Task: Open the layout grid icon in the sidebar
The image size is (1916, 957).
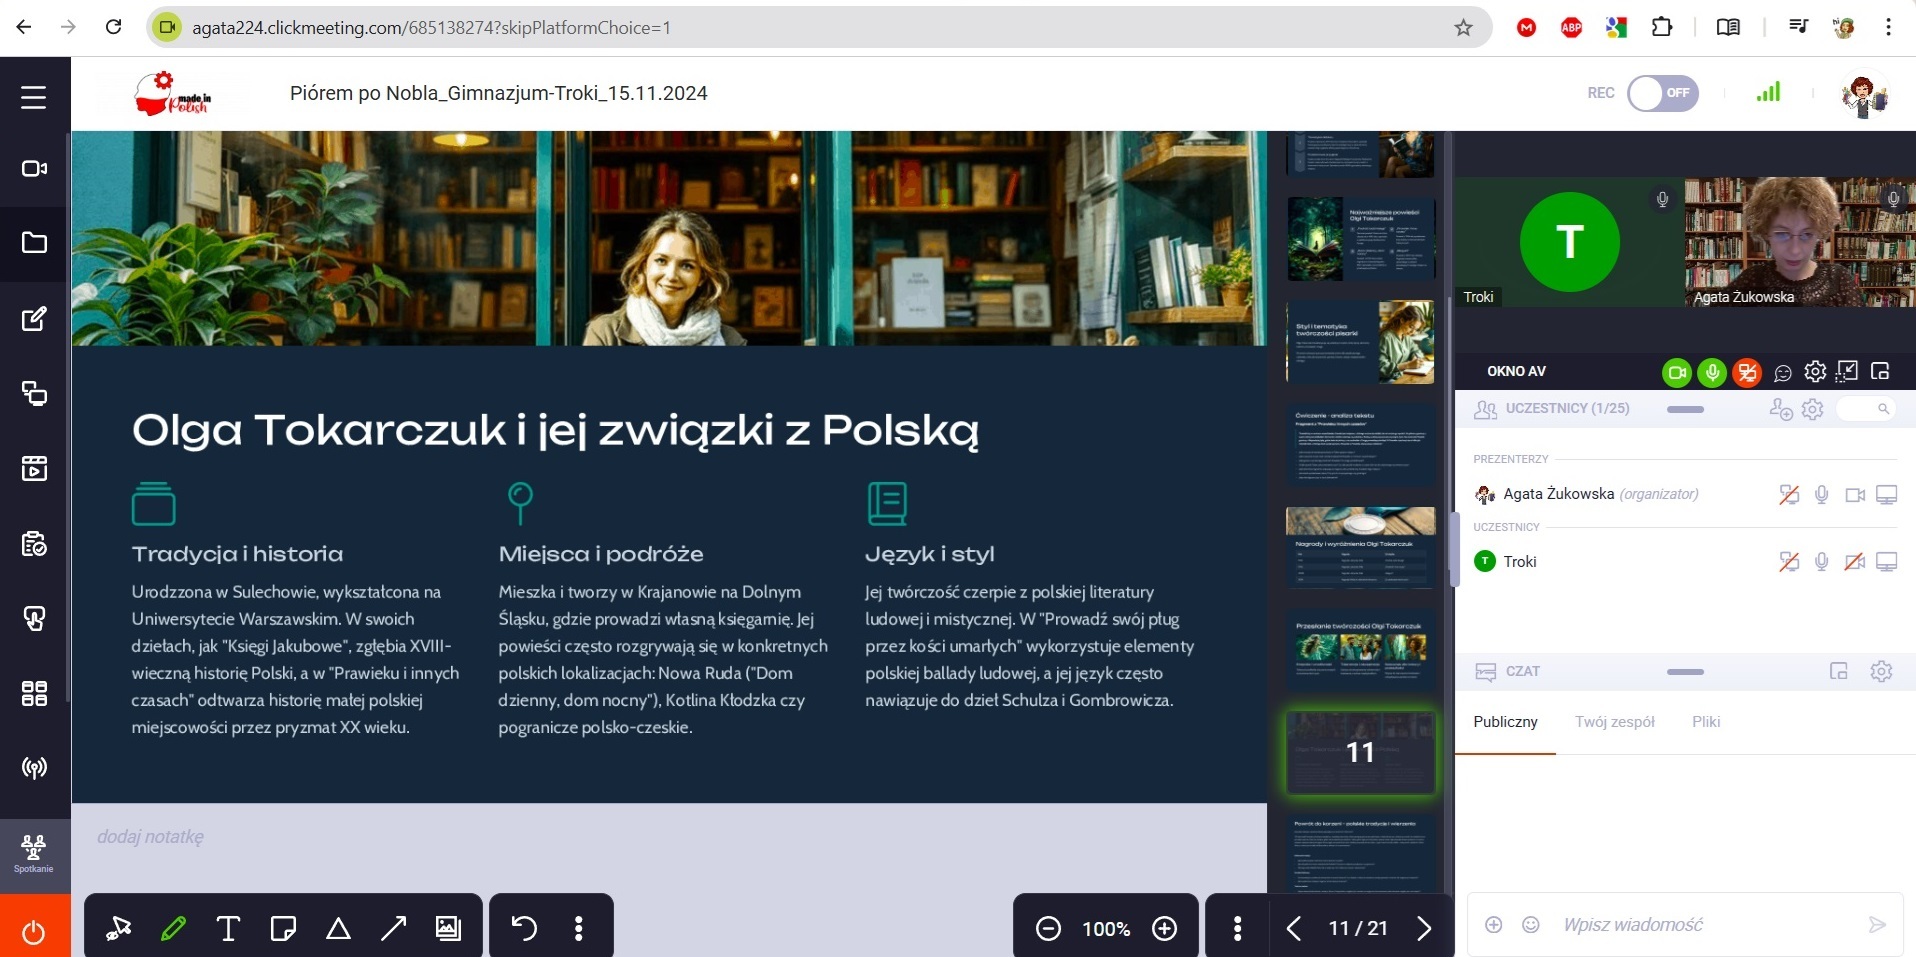Action: coord(34,693)
